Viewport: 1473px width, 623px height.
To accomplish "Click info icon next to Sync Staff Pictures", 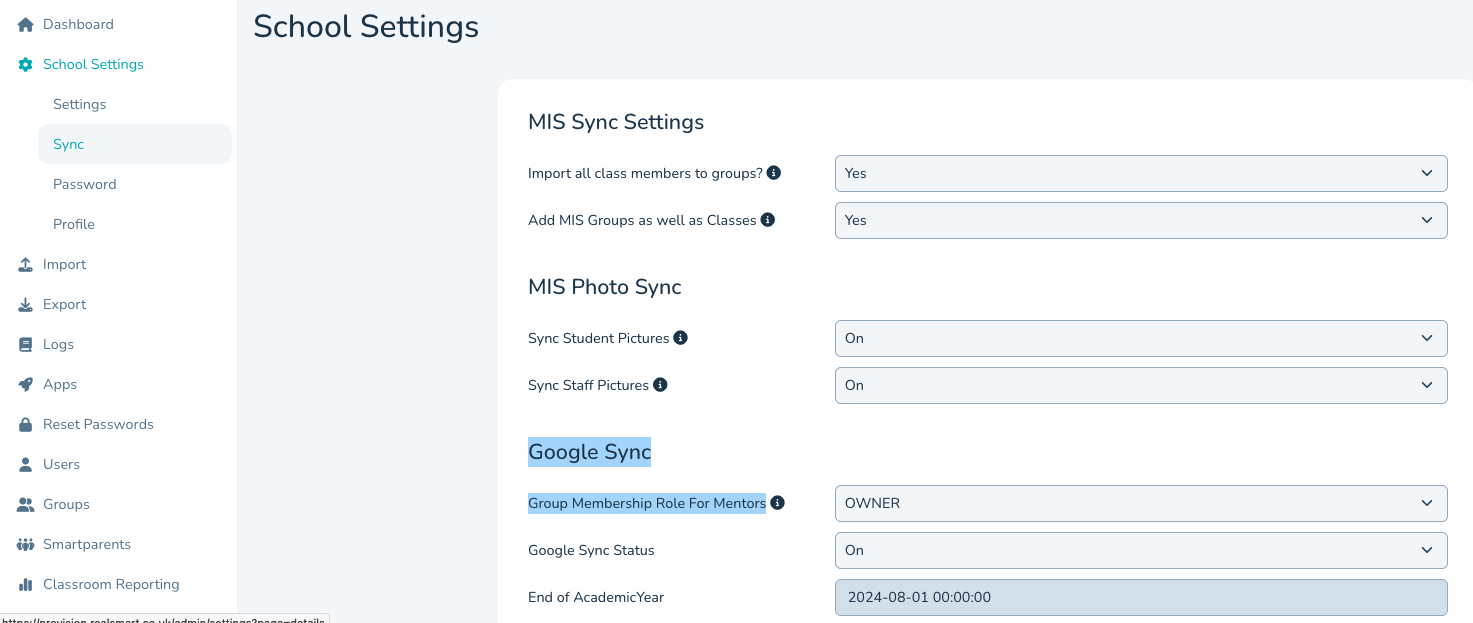I will click(660, 385).
